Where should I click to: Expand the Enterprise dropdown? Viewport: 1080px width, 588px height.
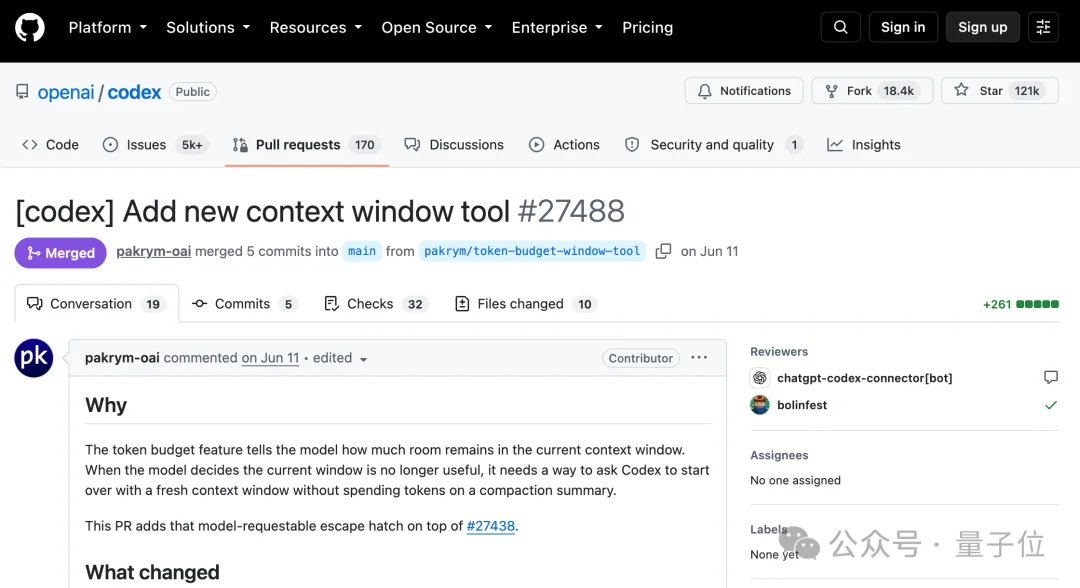click(557, 28)
